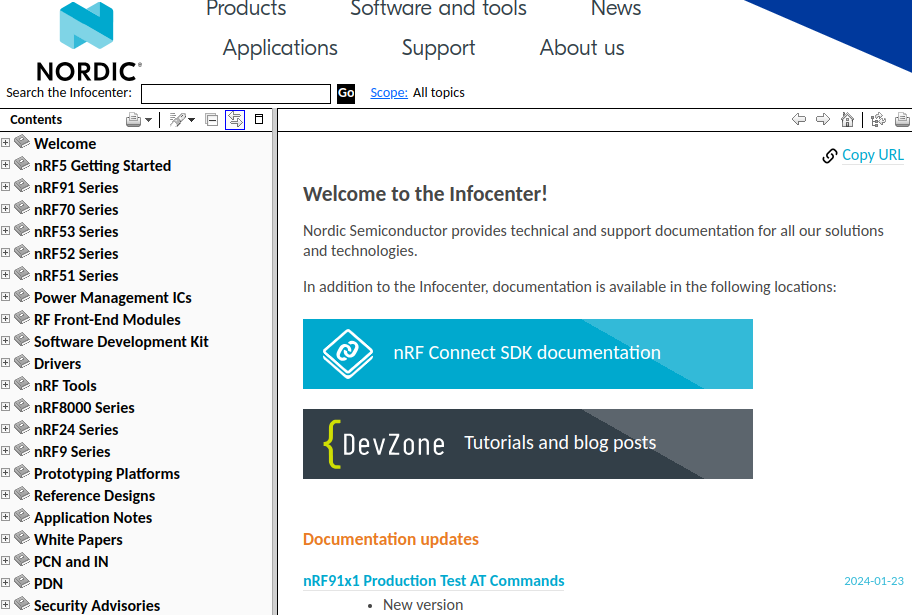Click the Collapse All icon in Contents
Screen dimensions: 912x615
pyautogui.click(x=211, y=120)
